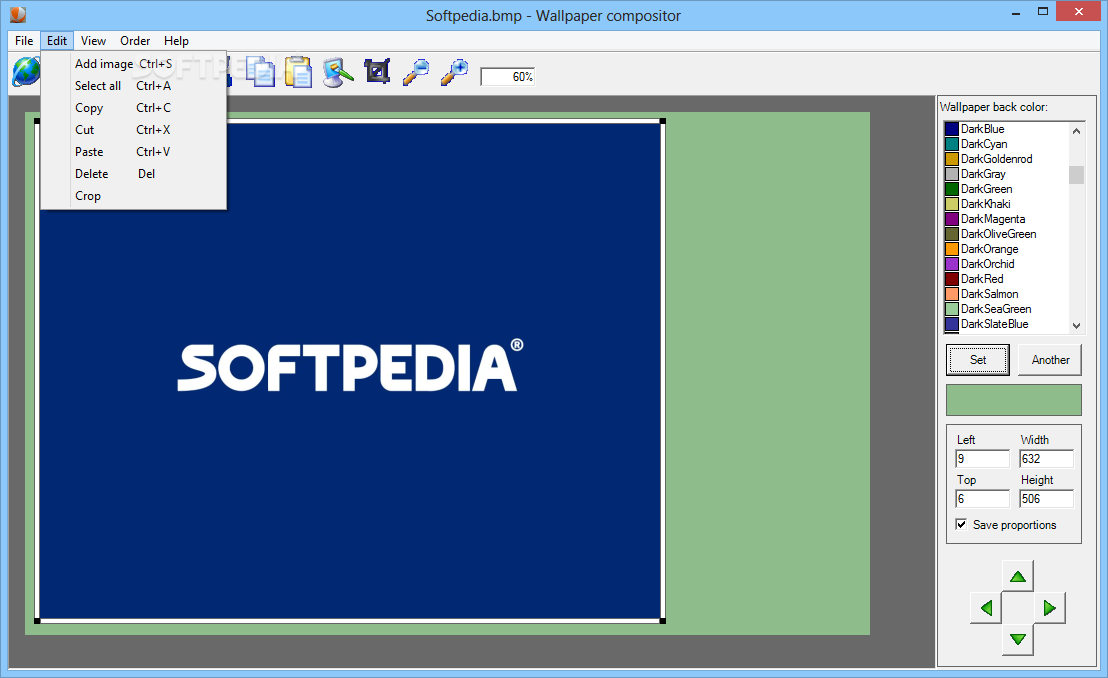
Task: Move image up with green arrow
Action: pyautogui.click(x=1018, y=576)
